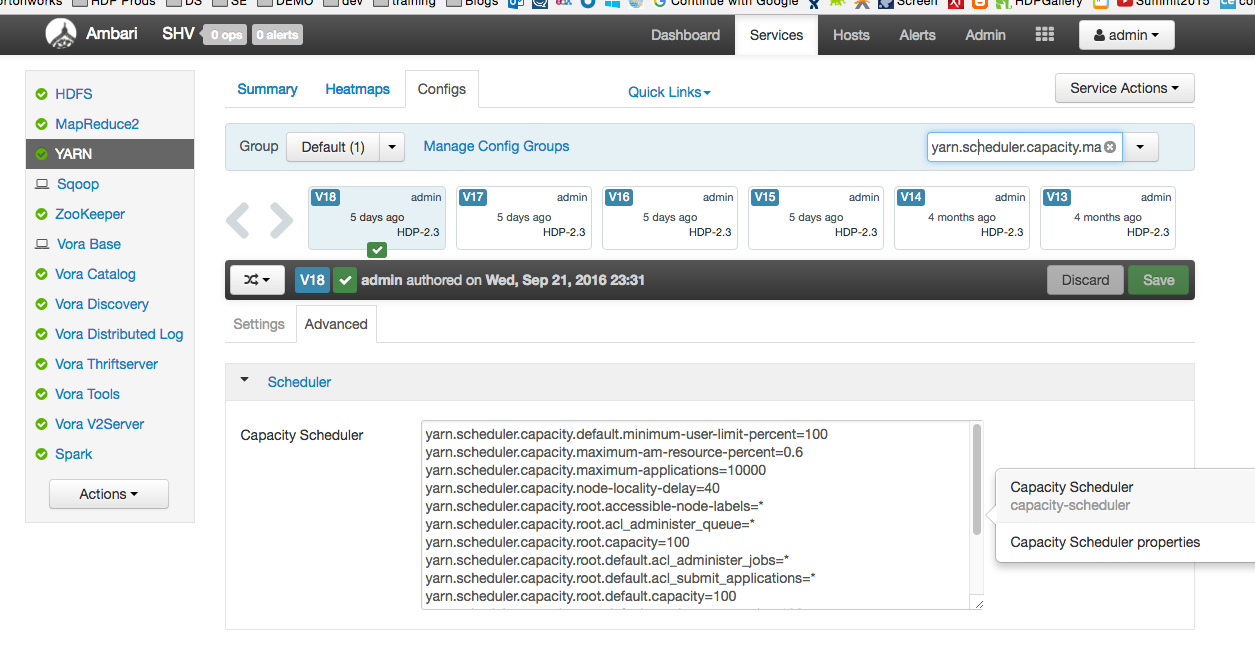Open the admin user dropdown menu
Viewport: 1255px width, 656px height.
tap(1126, 34)
